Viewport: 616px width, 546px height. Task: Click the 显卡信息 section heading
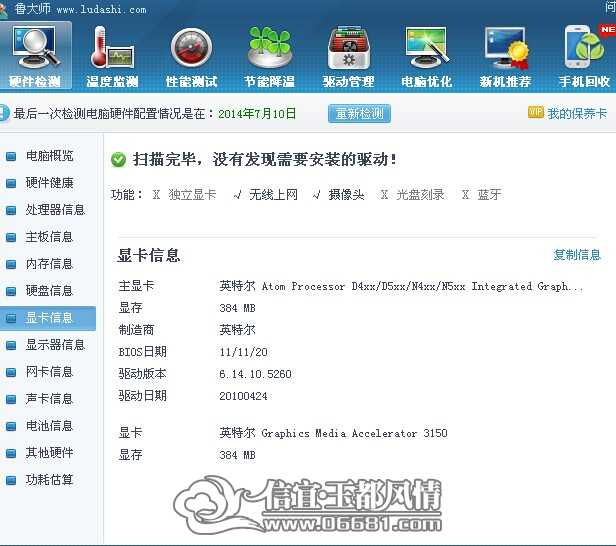[x=148, y=255]
